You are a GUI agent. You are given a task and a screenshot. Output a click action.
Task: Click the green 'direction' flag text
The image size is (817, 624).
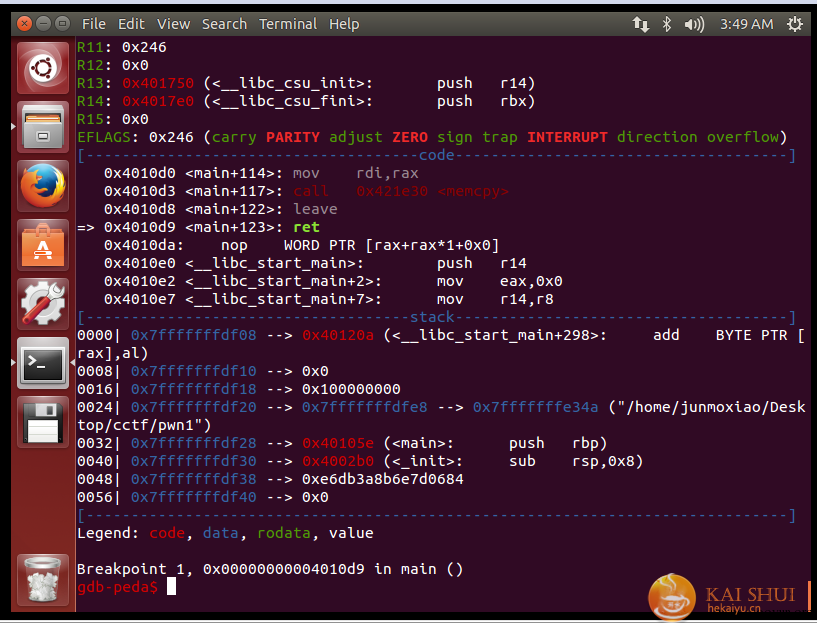pos(657,137)
